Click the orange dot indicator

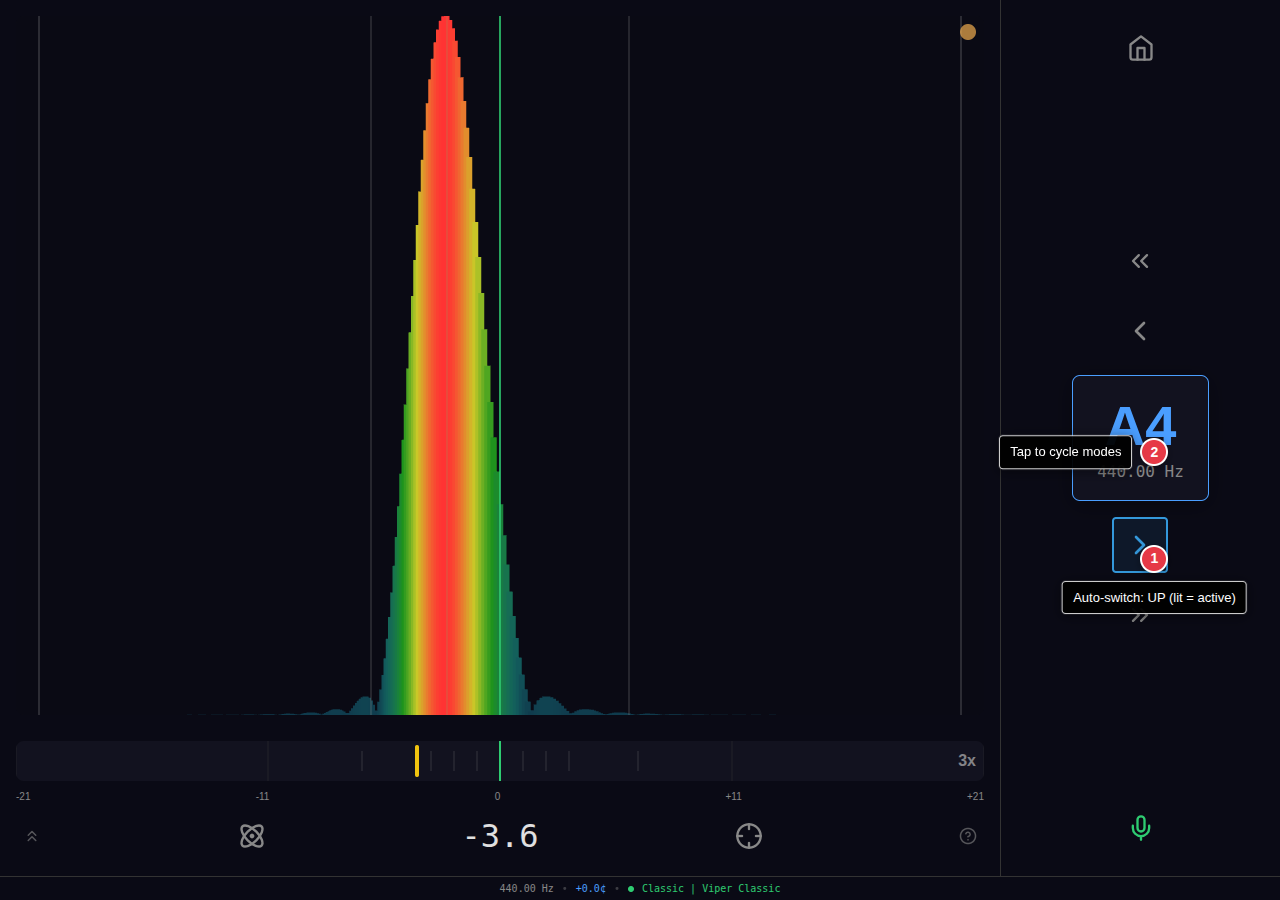968,32
